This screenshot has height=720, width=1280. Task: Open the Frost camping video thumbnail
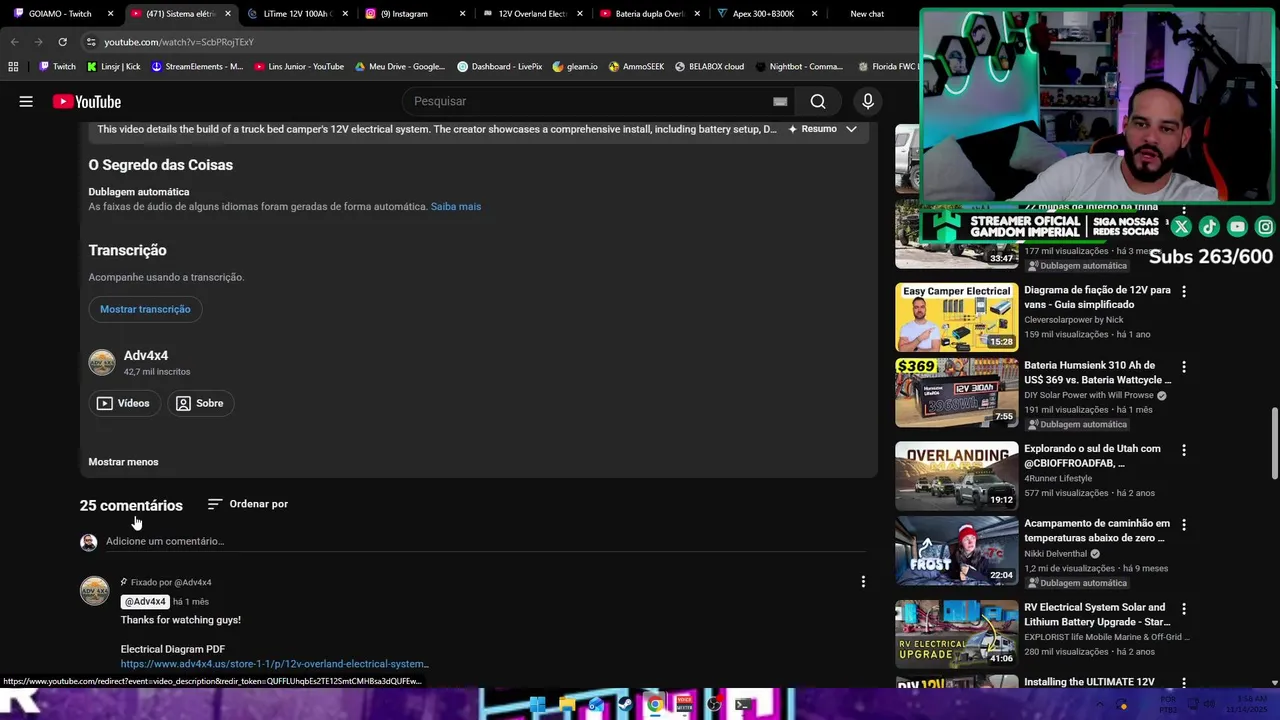[x=956, y=550]
